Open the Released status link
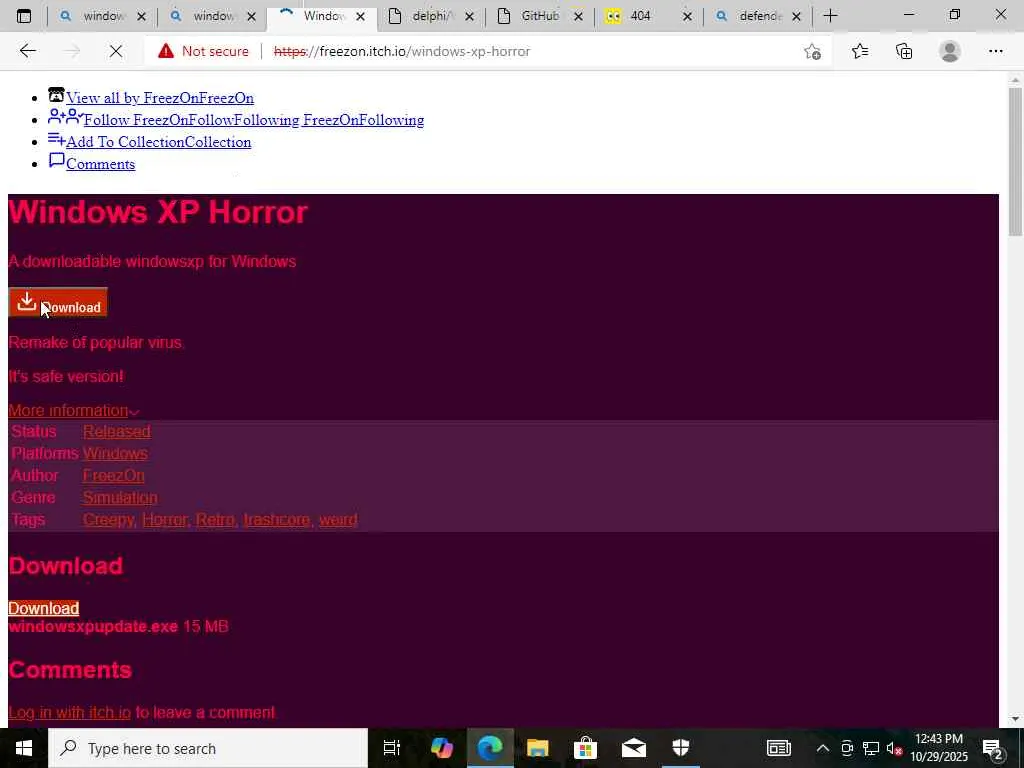Screen dimensions: 1024x768 (117, 431)
